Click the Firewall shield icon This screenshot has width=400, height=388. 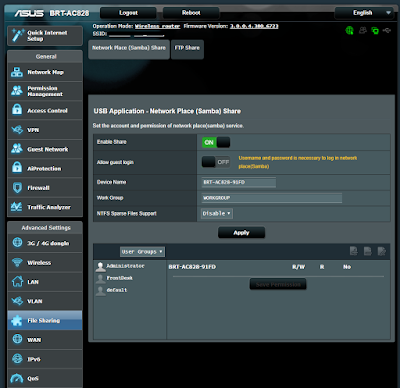click(17, 187)
